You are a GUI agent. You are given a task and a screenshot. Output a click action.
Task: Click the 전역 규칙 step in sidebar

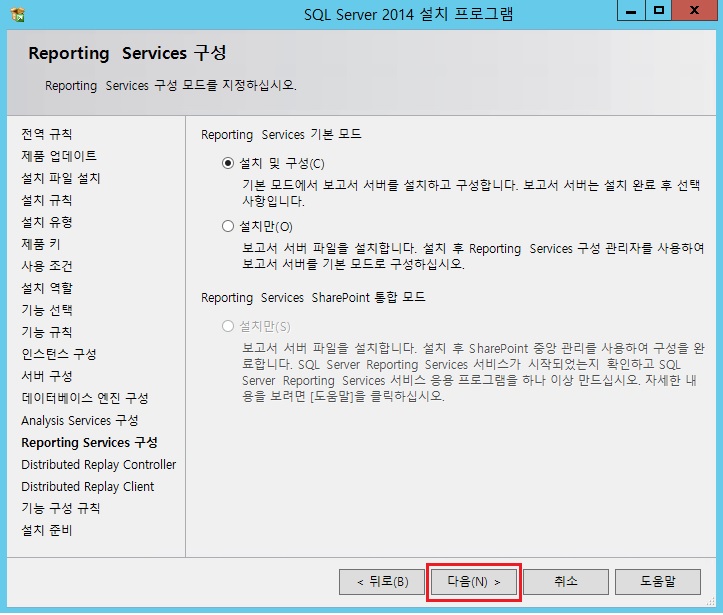click(x=47, y=134)
